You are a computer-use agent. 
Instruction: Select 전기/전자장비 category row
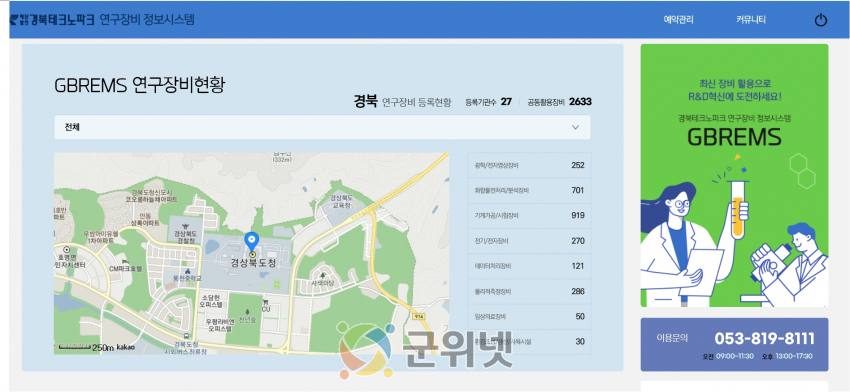coord(529,241)
